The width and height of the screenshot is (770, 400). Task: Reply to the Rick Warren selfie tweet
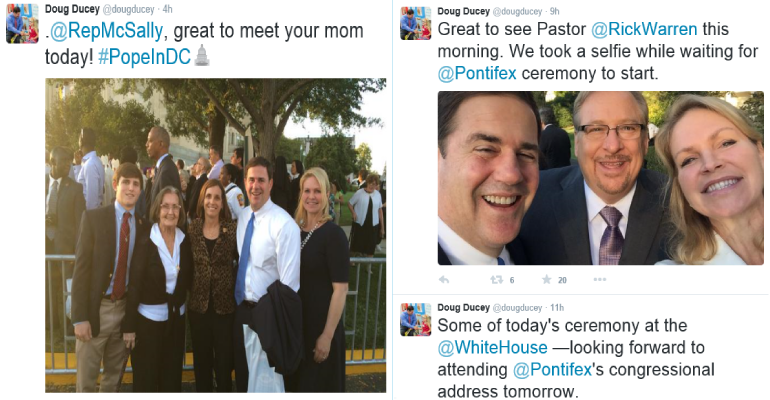point(443,280)
